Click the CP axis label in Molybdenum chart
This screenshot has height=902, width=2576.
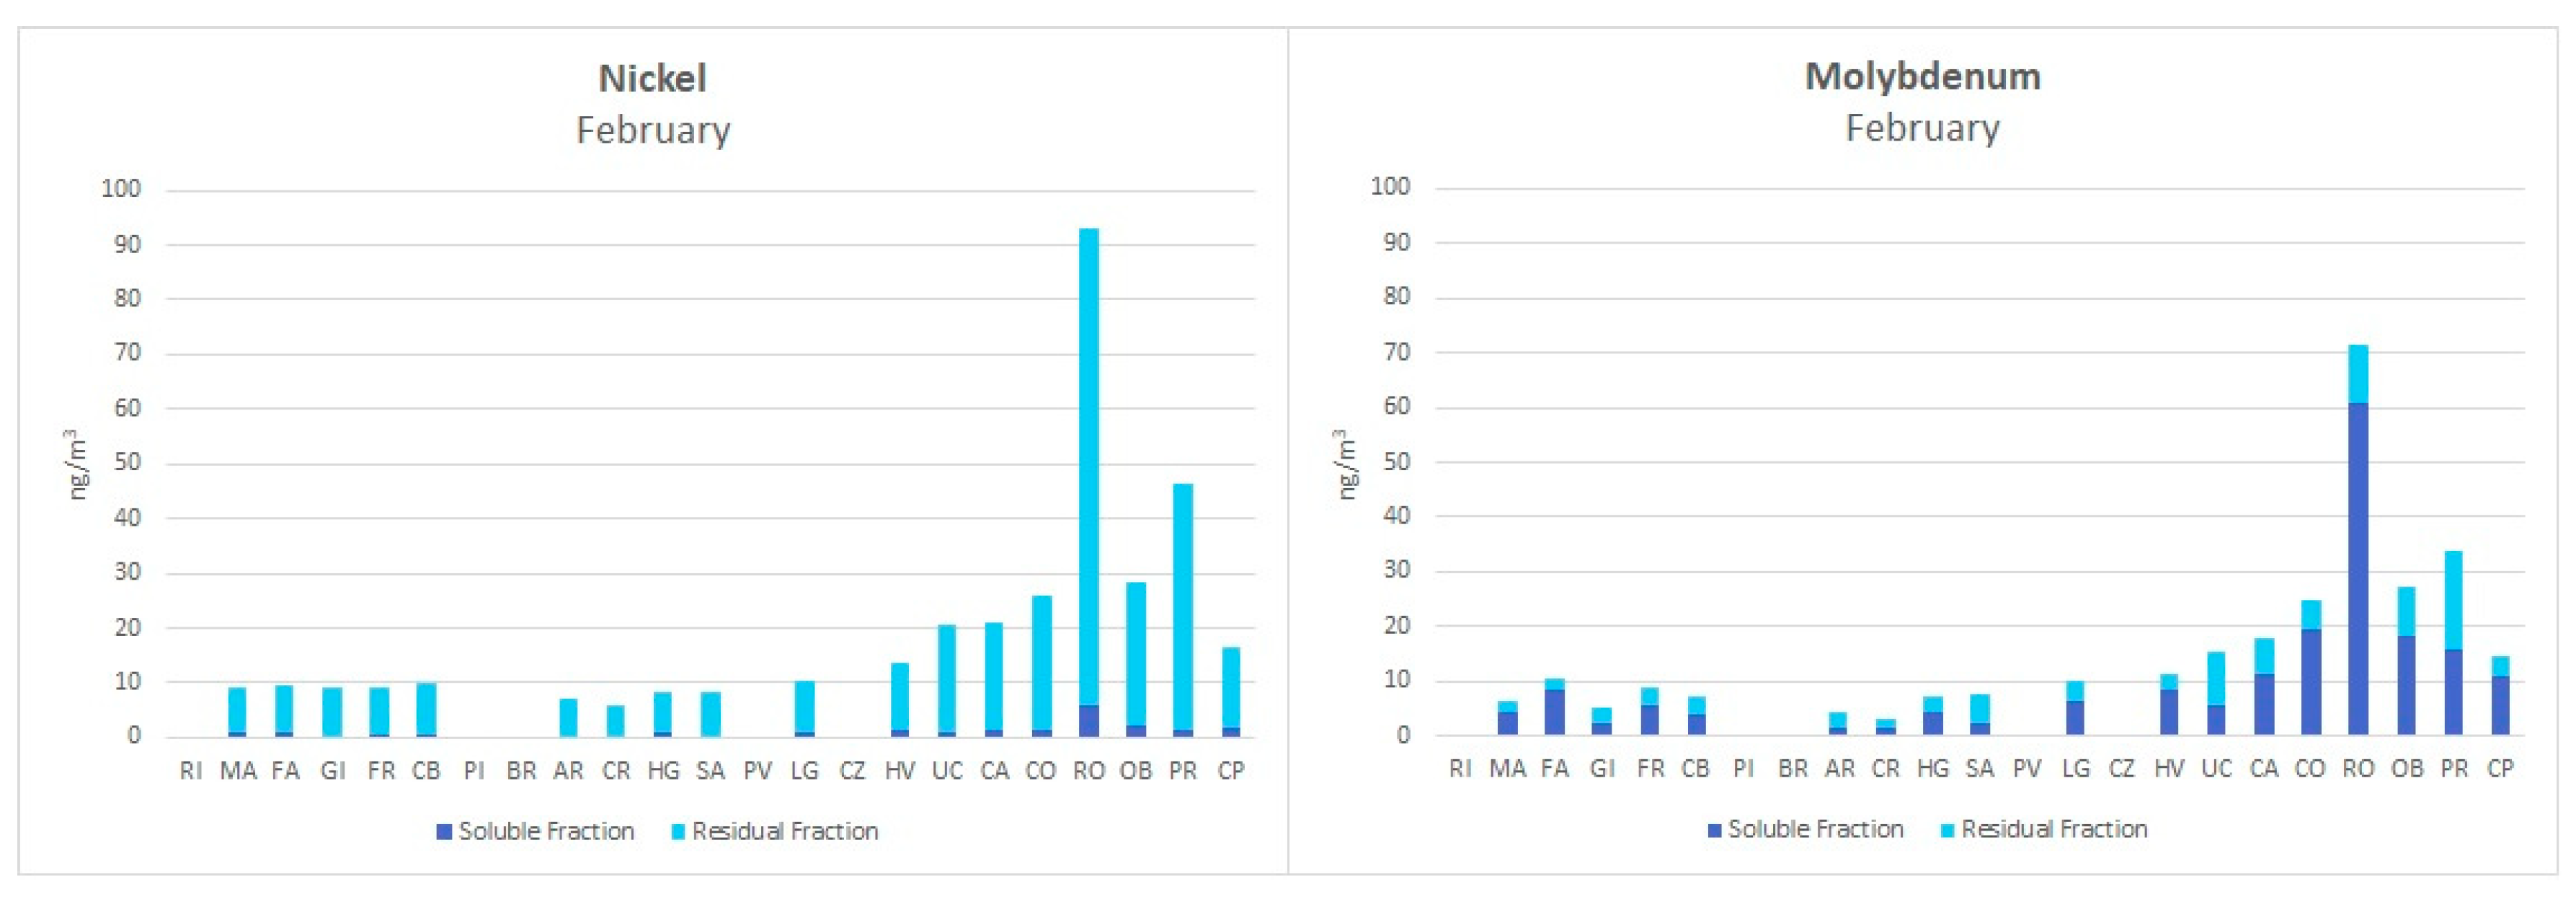[x=2500, y=769]
